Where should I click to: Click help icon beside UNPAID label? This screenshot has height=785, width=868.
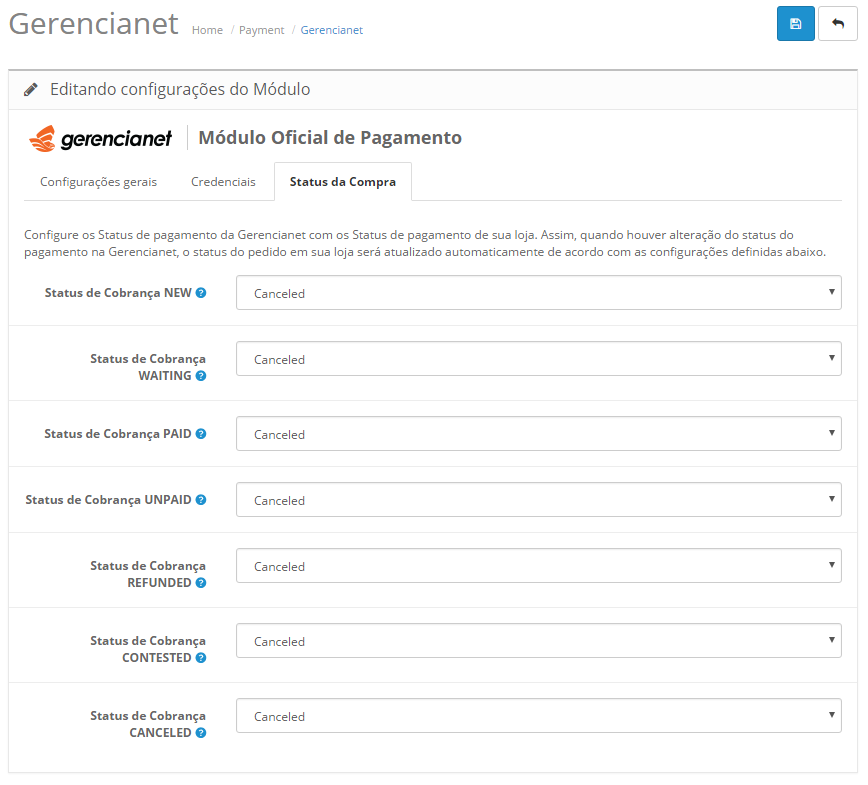point(201,499)
